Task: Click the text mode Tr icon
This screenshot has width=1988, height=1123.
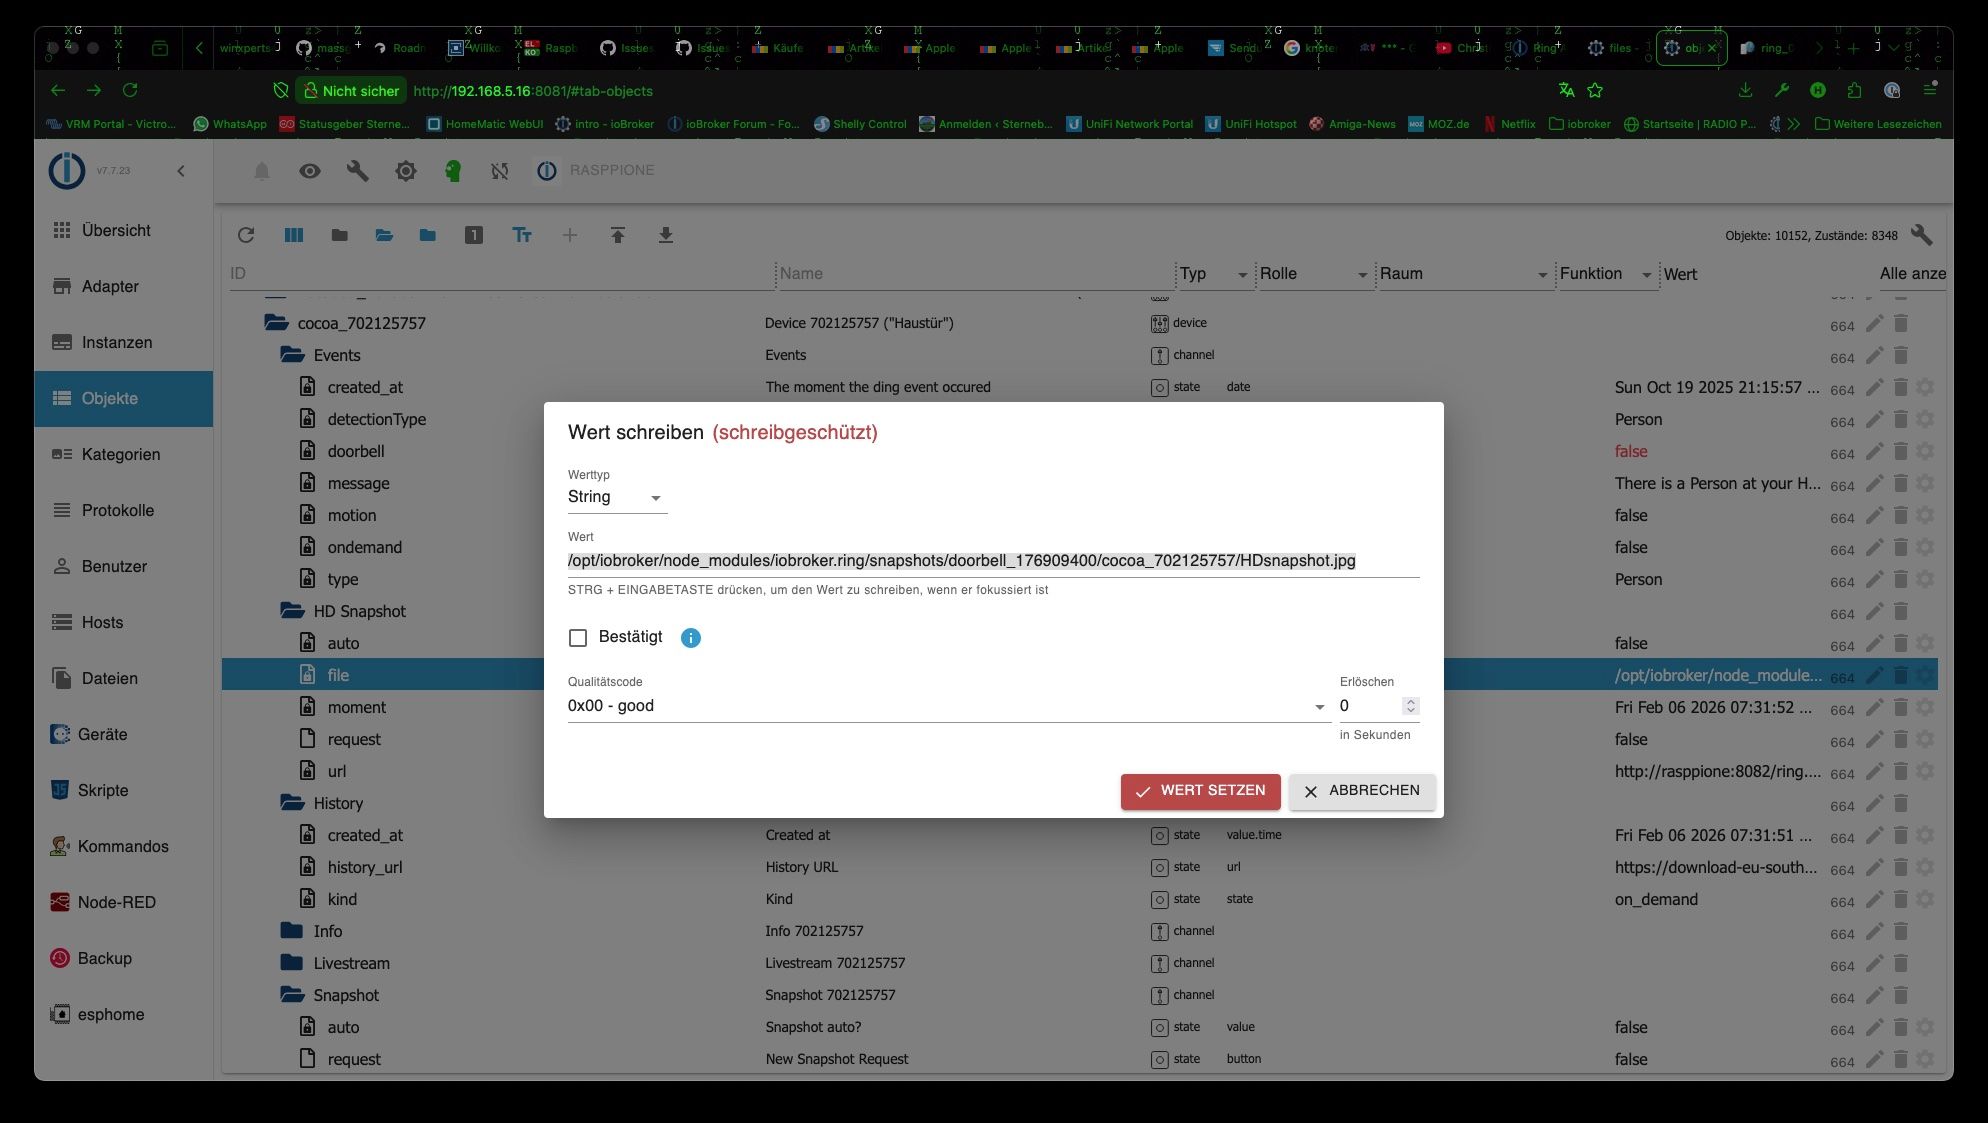Action: coord(521,235)
